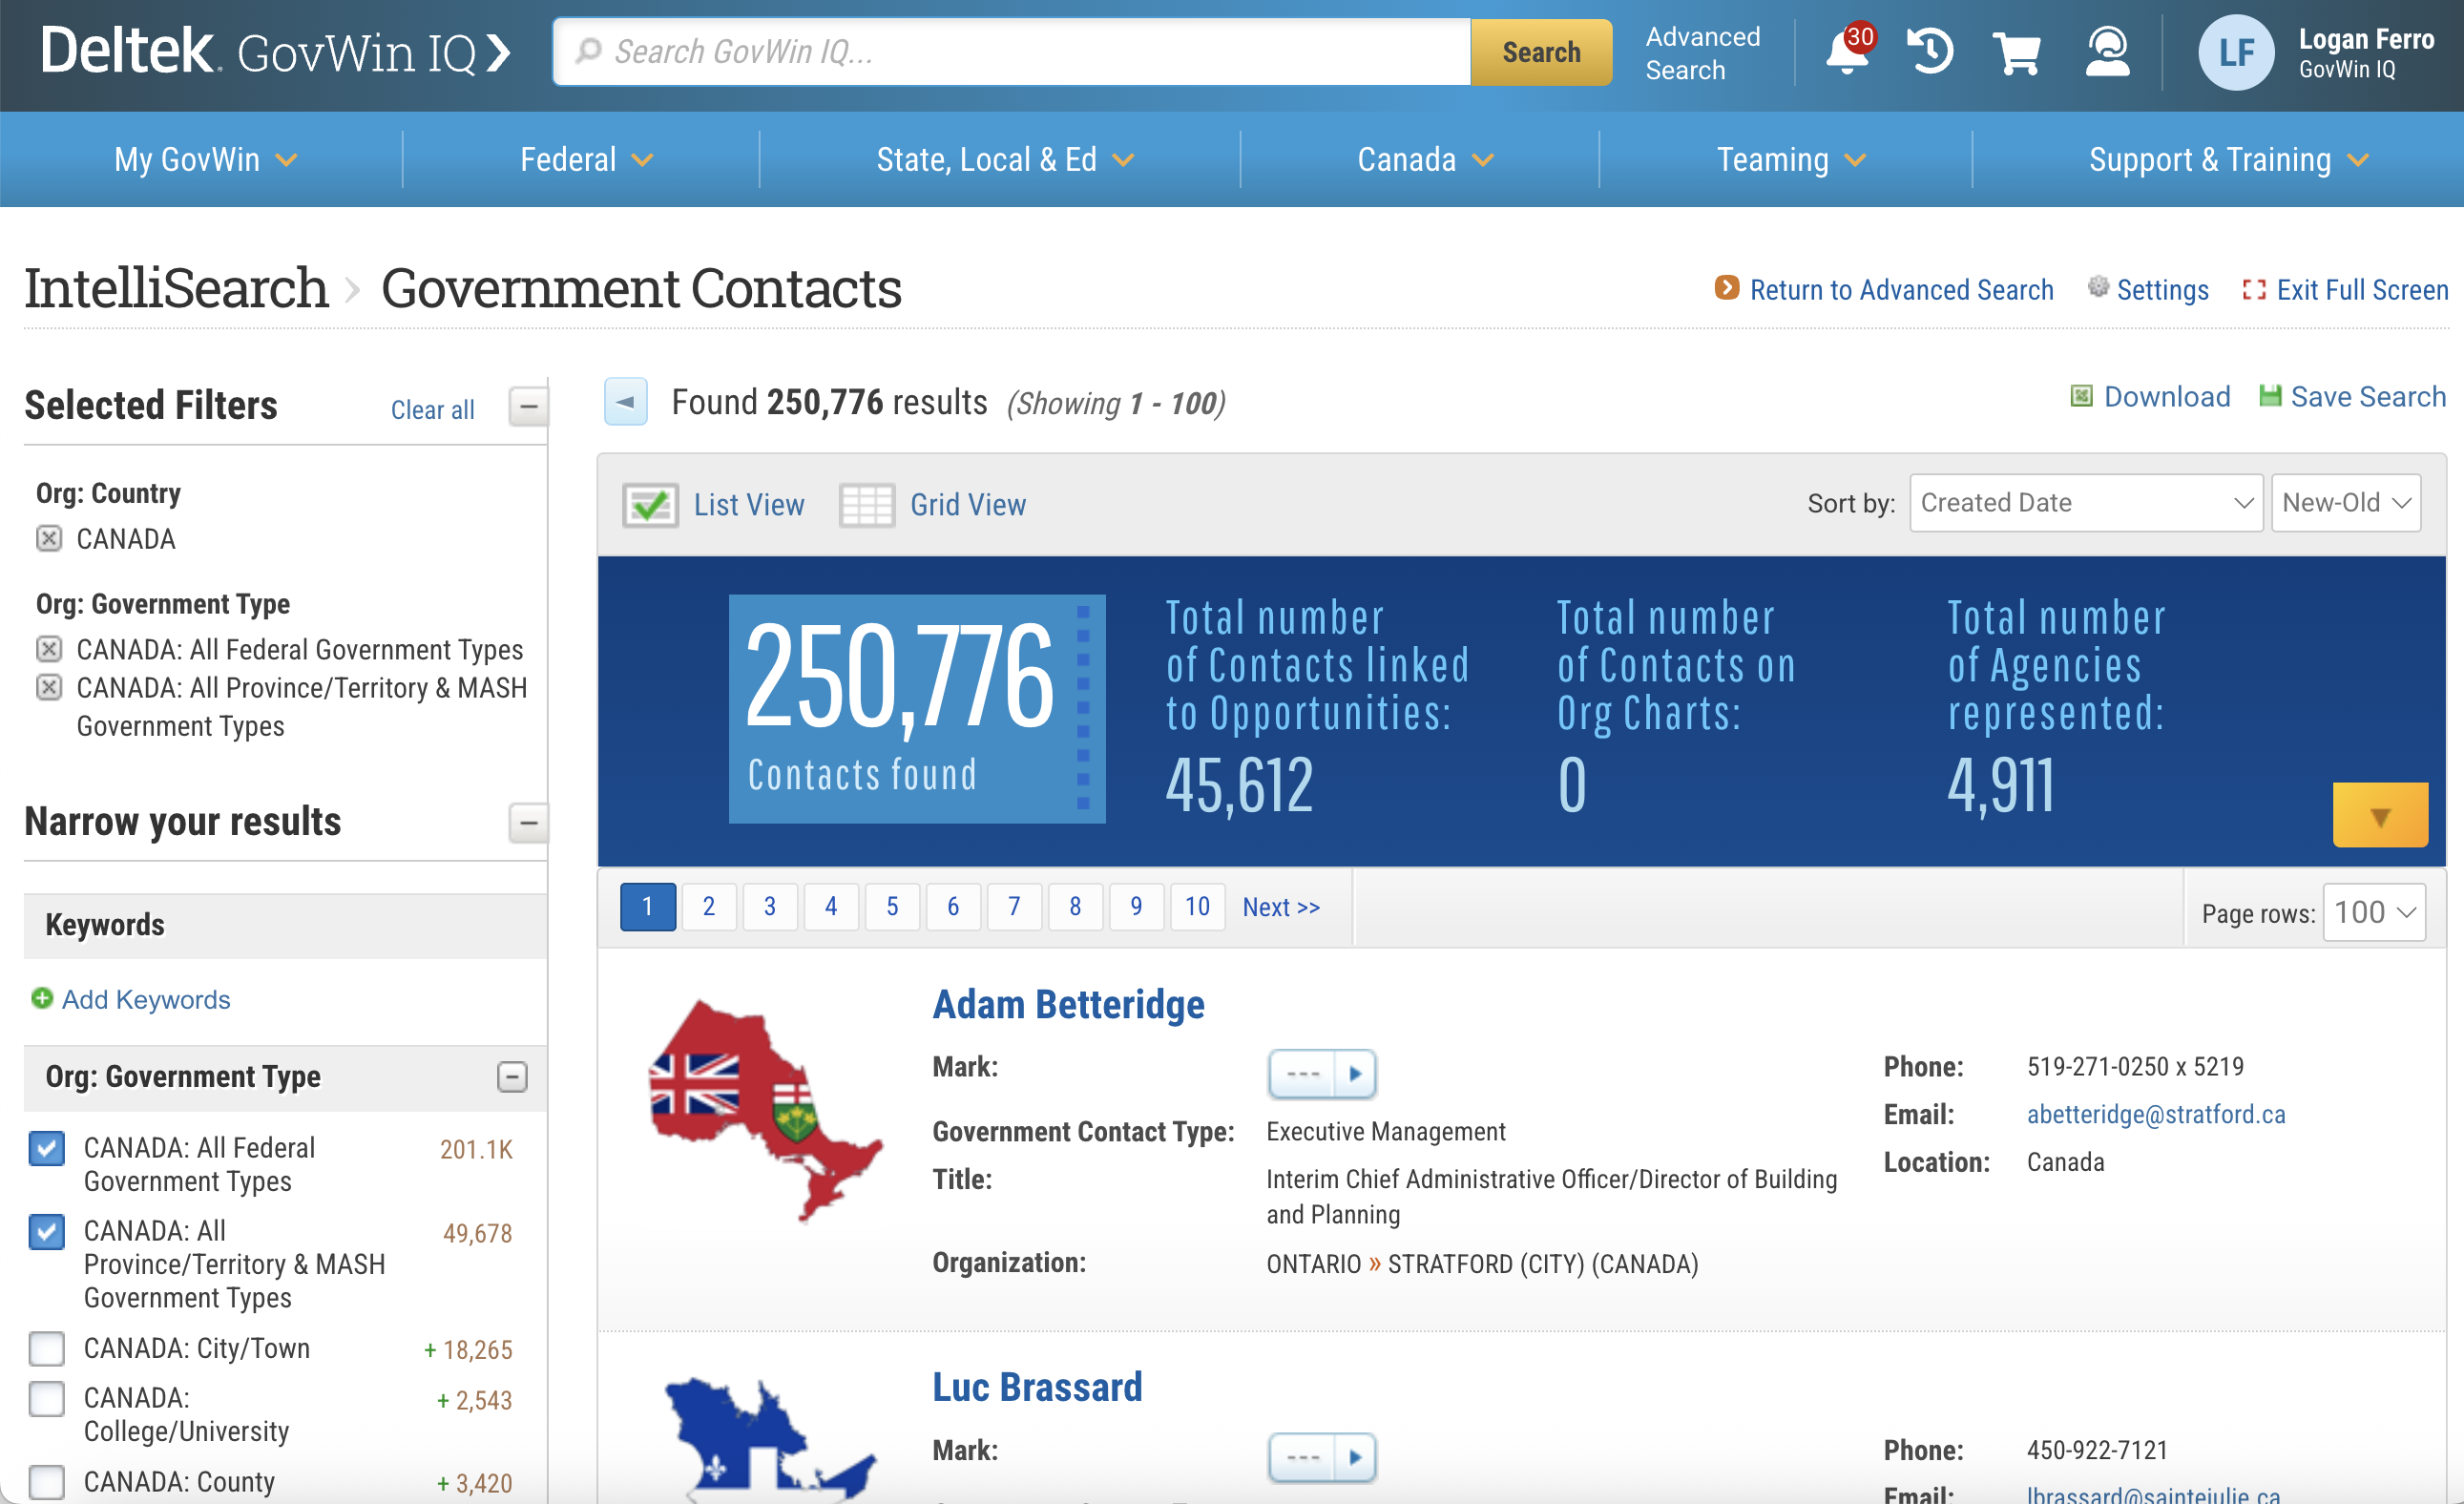Screen dimensions: 2464x1504
Task: Click the Download spreadsheet icon
Action: (x=2081, y=396)
